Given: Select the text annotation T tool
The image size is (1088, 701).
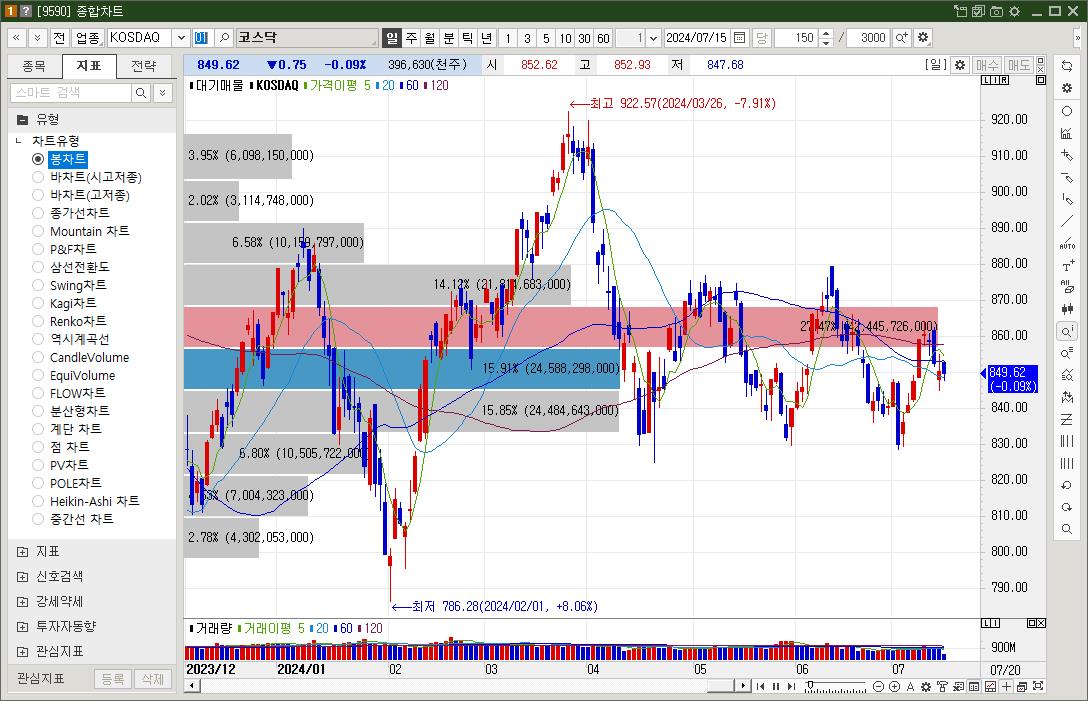Looking at the screenshot, I should pos(1067,266).
